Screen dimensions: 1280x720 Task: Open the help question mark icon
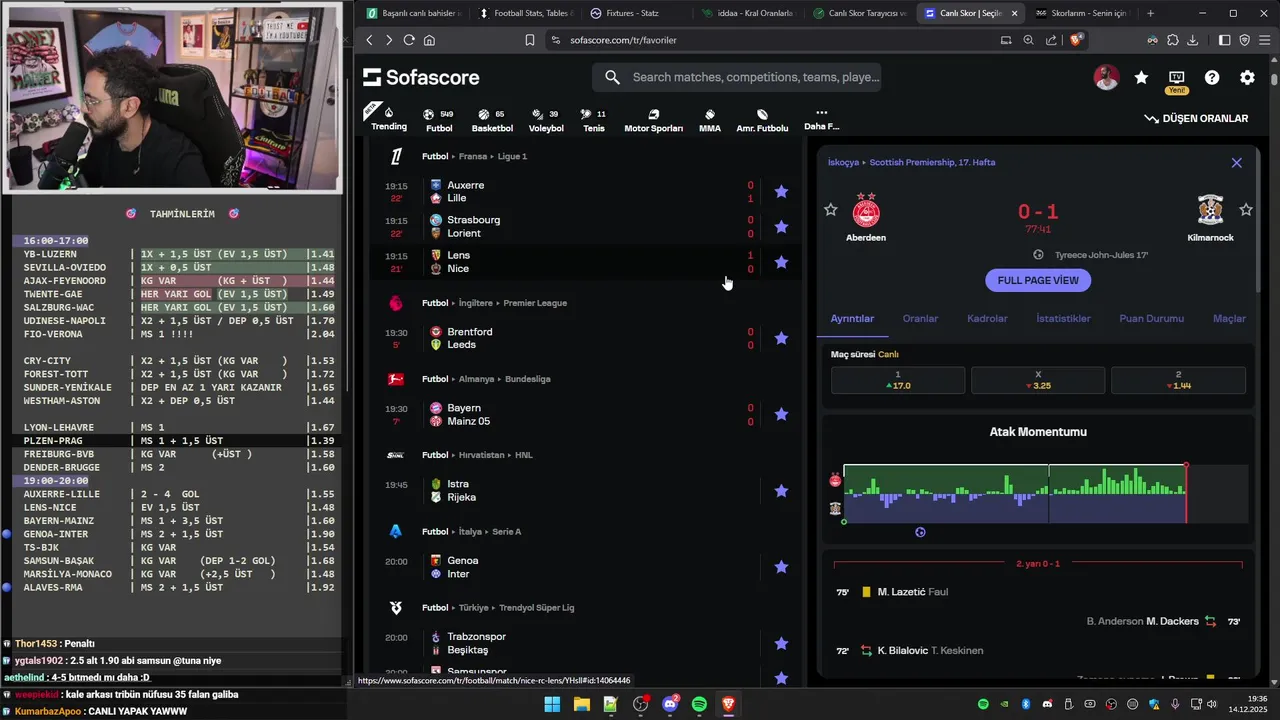[x=1212, y=78]
